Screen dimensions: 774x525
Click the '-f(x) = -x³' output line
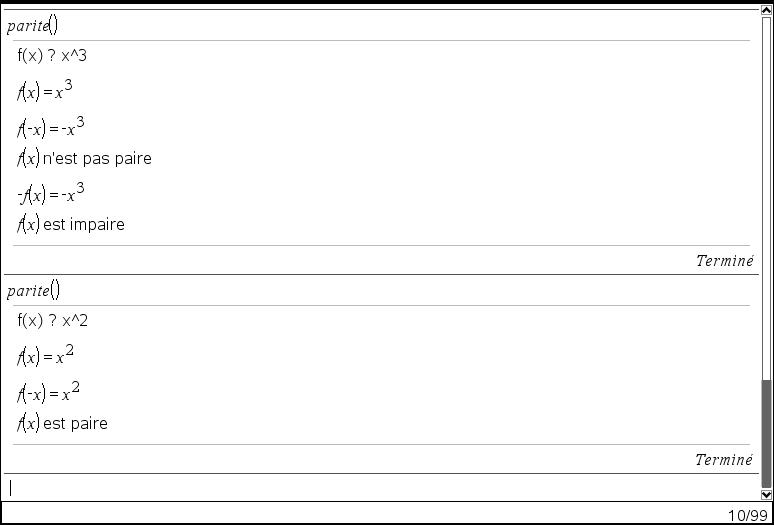[x=50, y=193]
